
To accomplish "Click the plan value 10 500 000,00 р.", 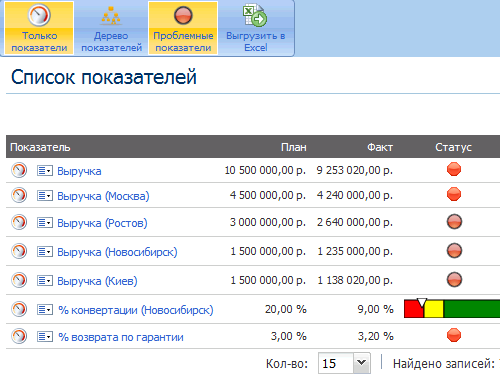I will pos(265,170).
